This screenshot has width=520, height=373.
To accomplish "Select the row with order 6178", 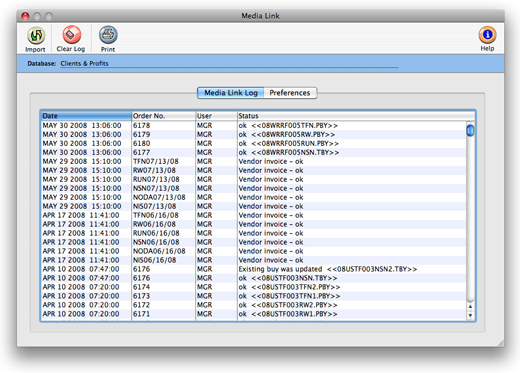I will (x=253, y=126).
